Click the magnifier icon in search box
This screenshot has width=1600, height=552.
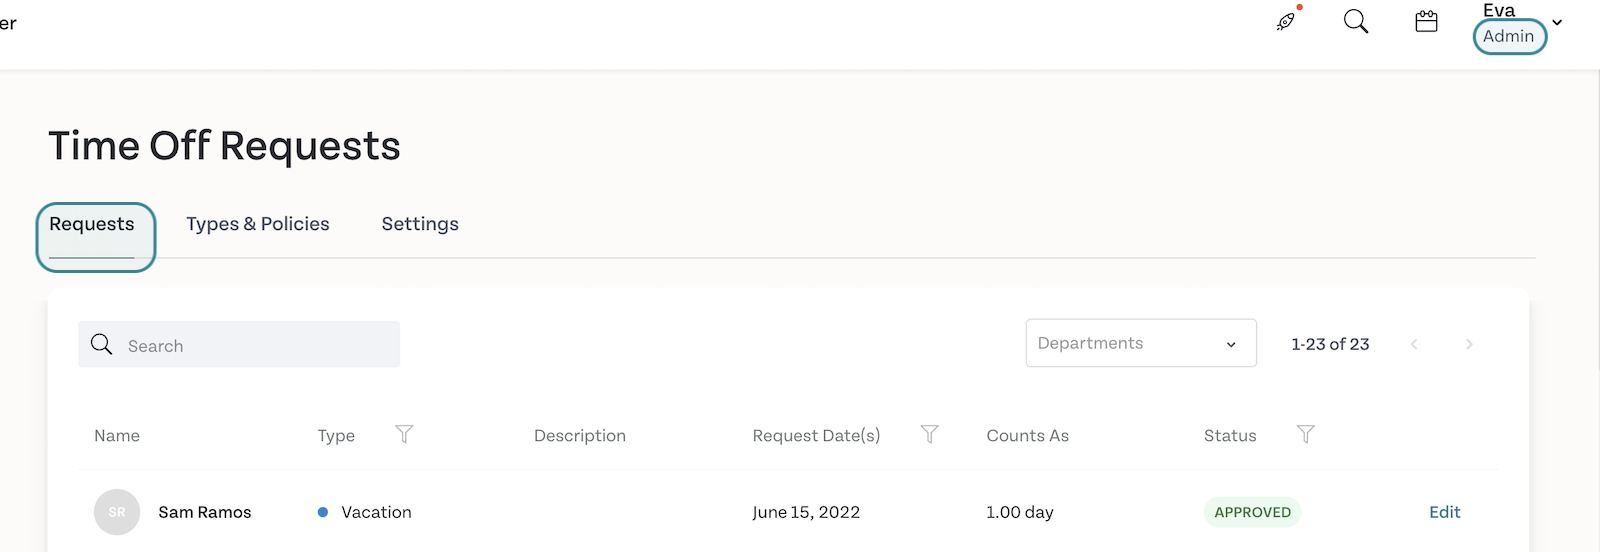point(101,344)
